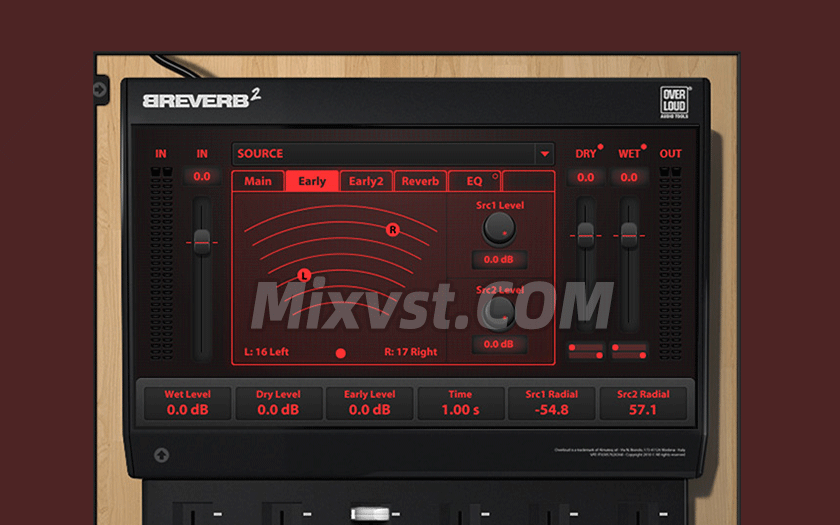Click the Src1 Level 0.0 dB value field

[x=499, y=260]
